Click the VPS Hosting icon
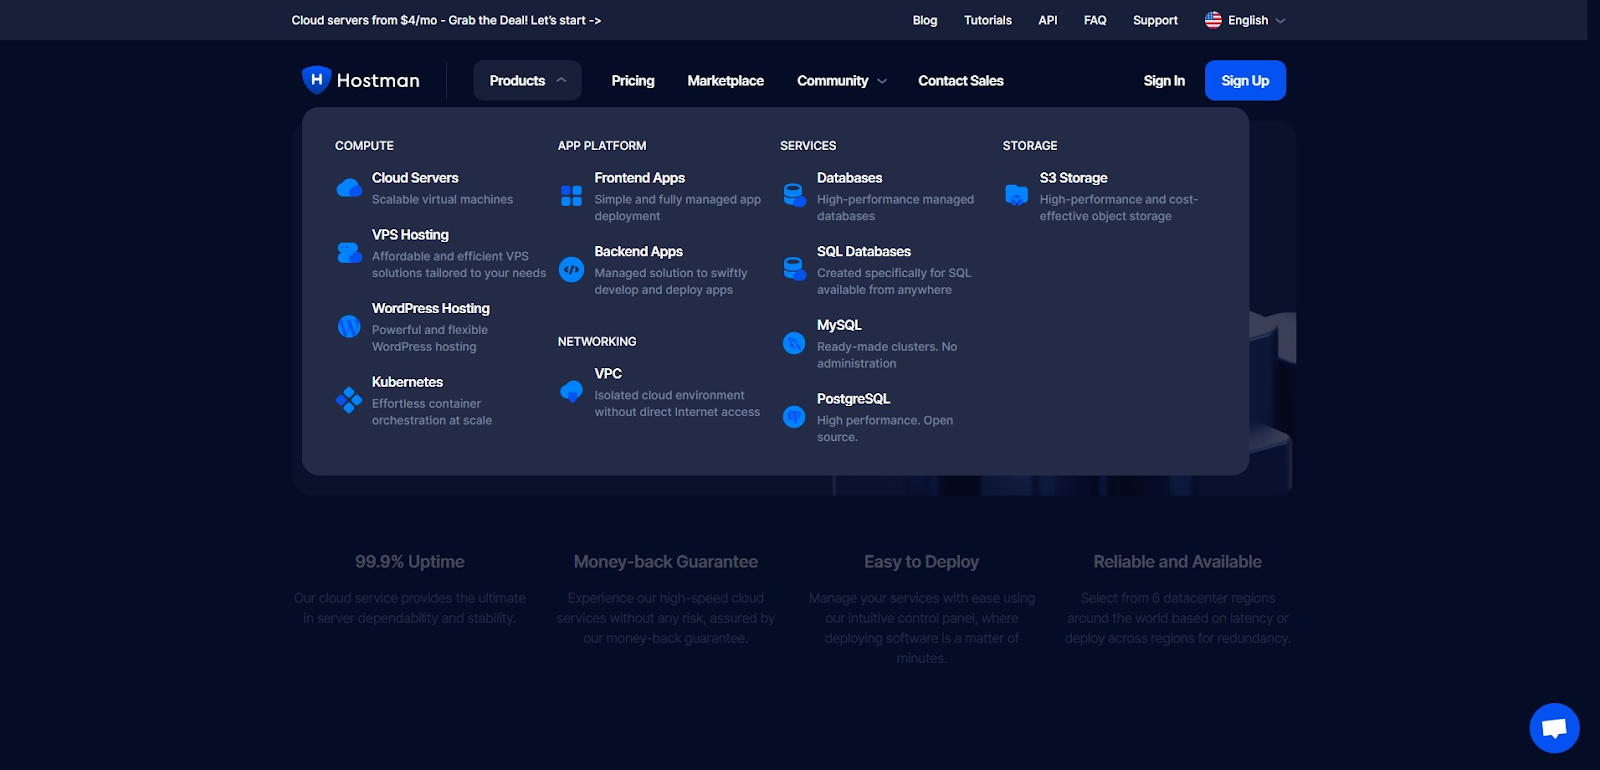Screen dimensions: 1600x770 [349, 253]
